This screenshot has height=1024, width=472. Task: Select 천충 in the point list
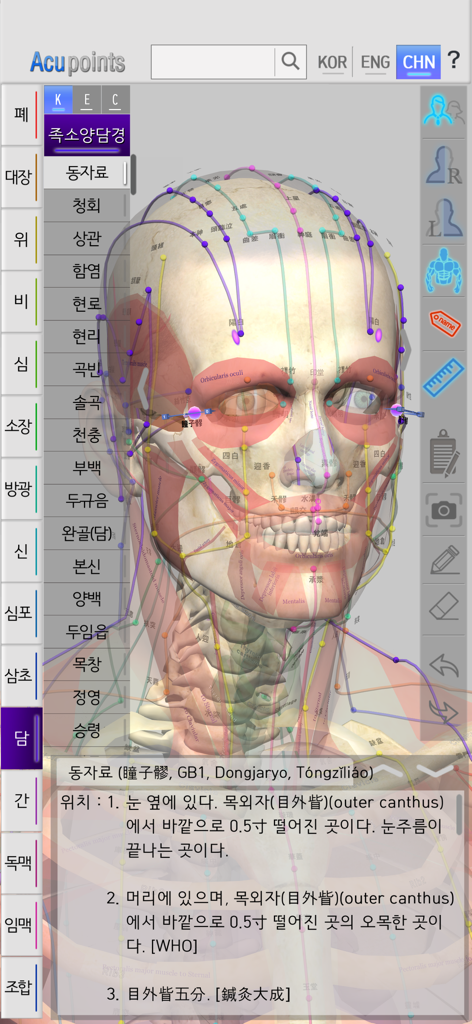click(86, 434)
